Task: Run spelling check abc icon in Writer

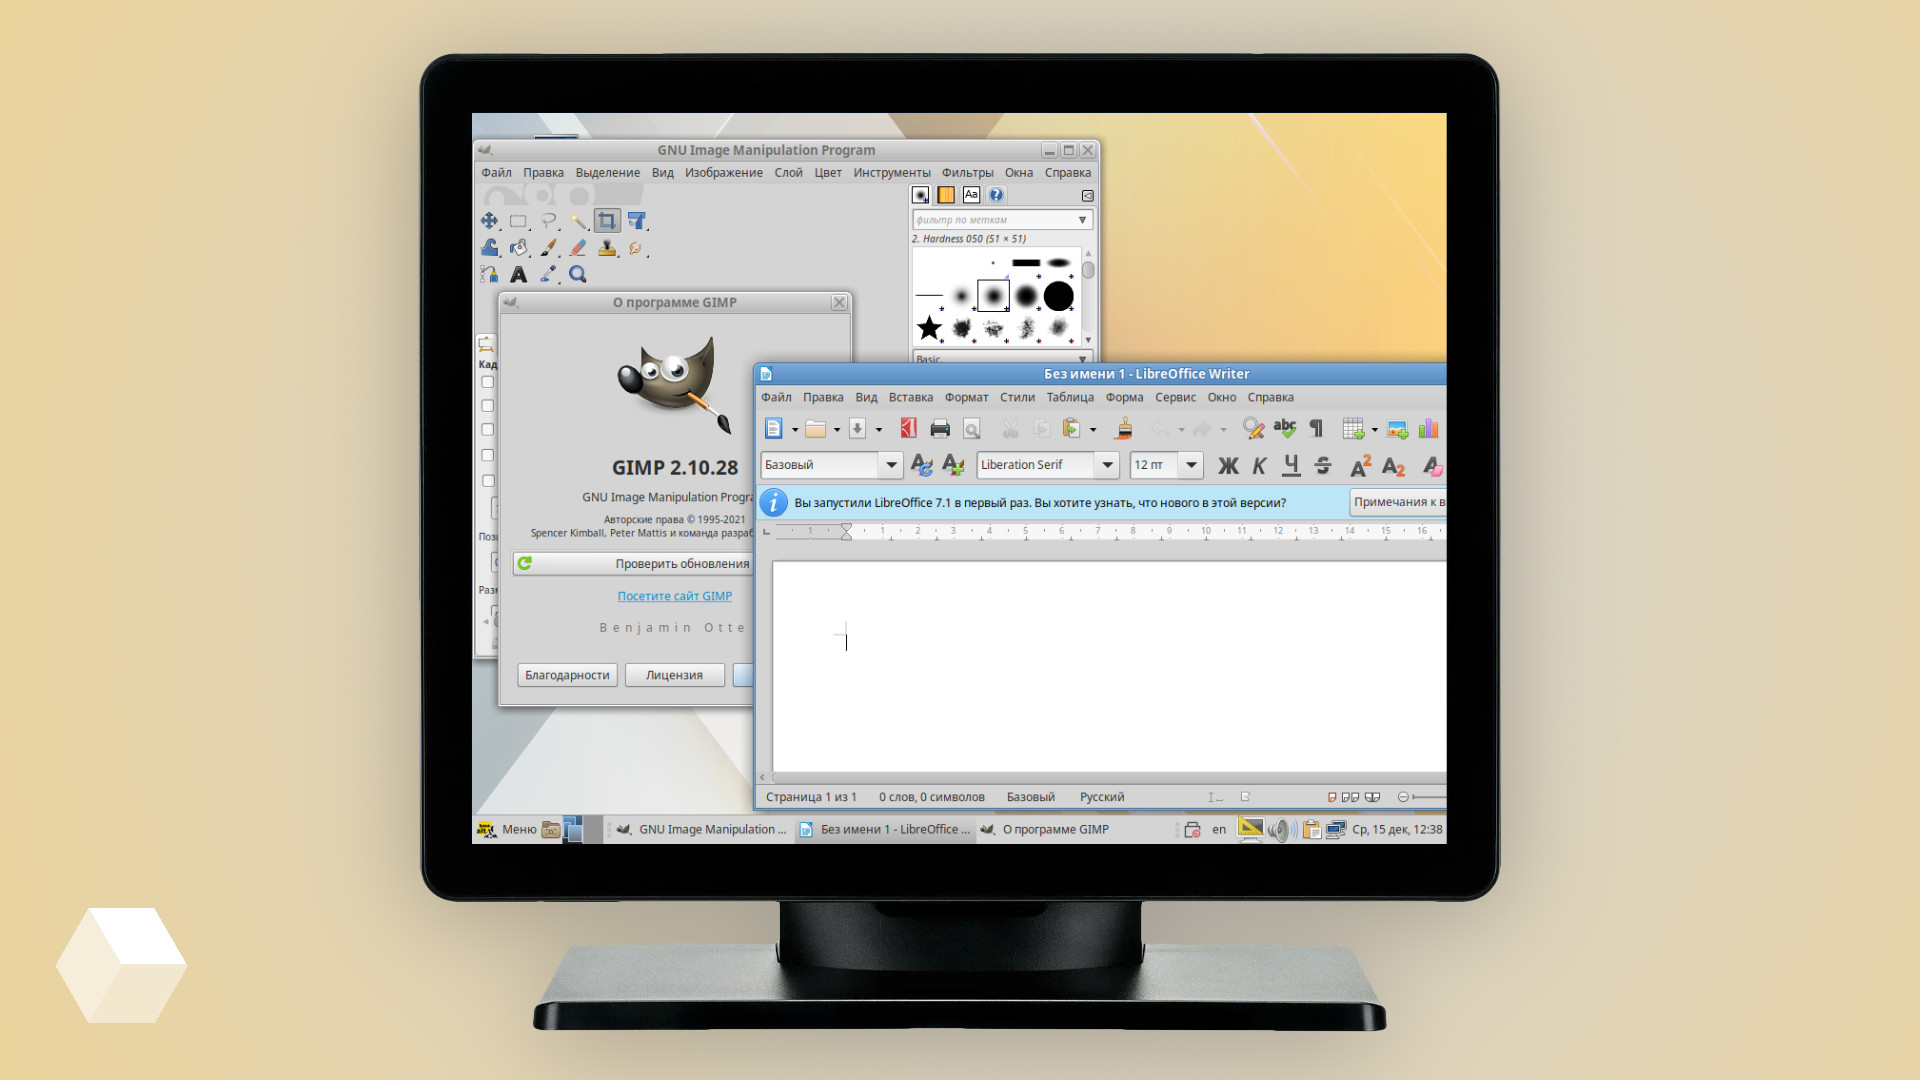Action: pyautogui.click(x=1285, y=429)
